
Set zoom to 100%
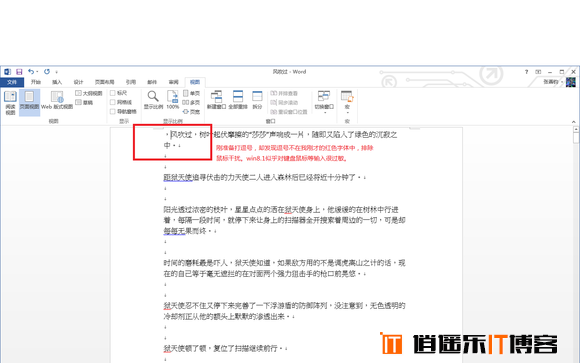point(172,100)
